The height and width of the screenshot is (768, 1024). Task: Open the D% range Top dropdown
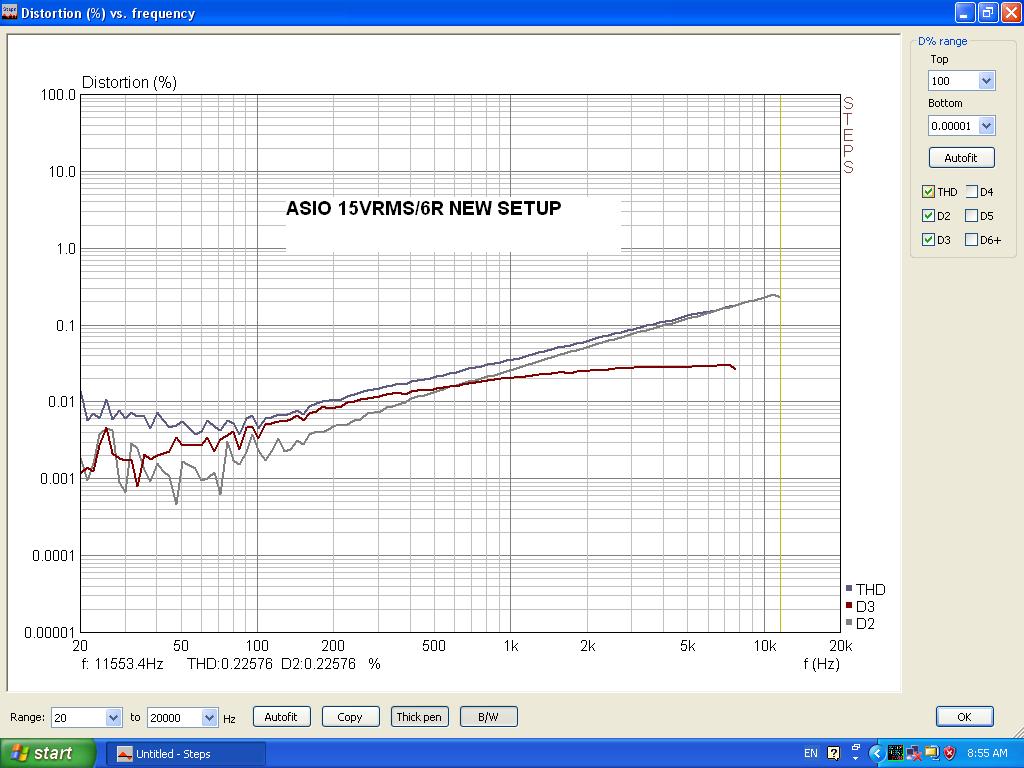tap(986, 81)
